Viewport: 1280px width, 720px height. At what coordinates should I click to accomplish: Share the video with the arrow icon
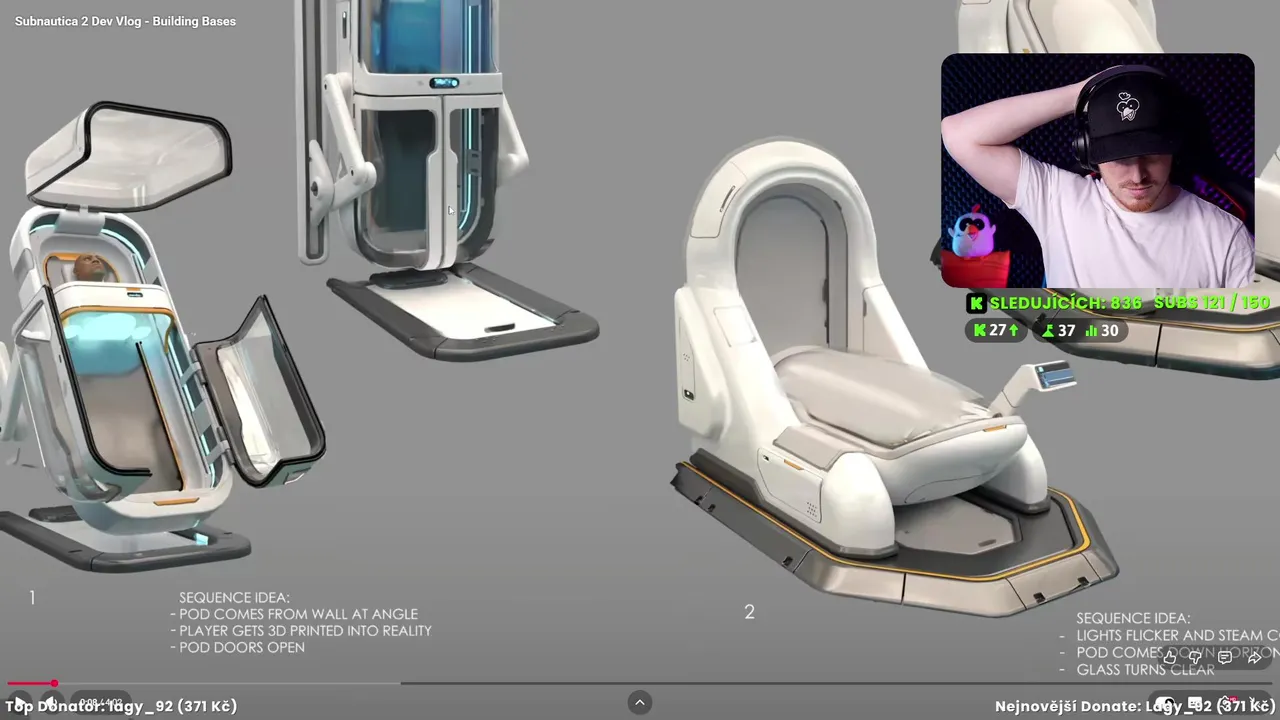(1254, 657)
